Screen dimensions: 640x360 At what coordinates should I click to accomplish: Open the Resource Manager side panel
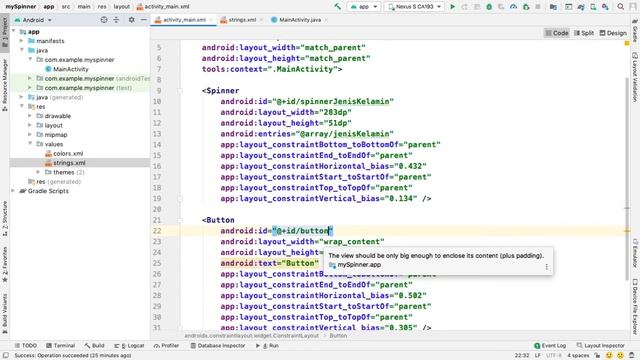[x=5, y=85]
